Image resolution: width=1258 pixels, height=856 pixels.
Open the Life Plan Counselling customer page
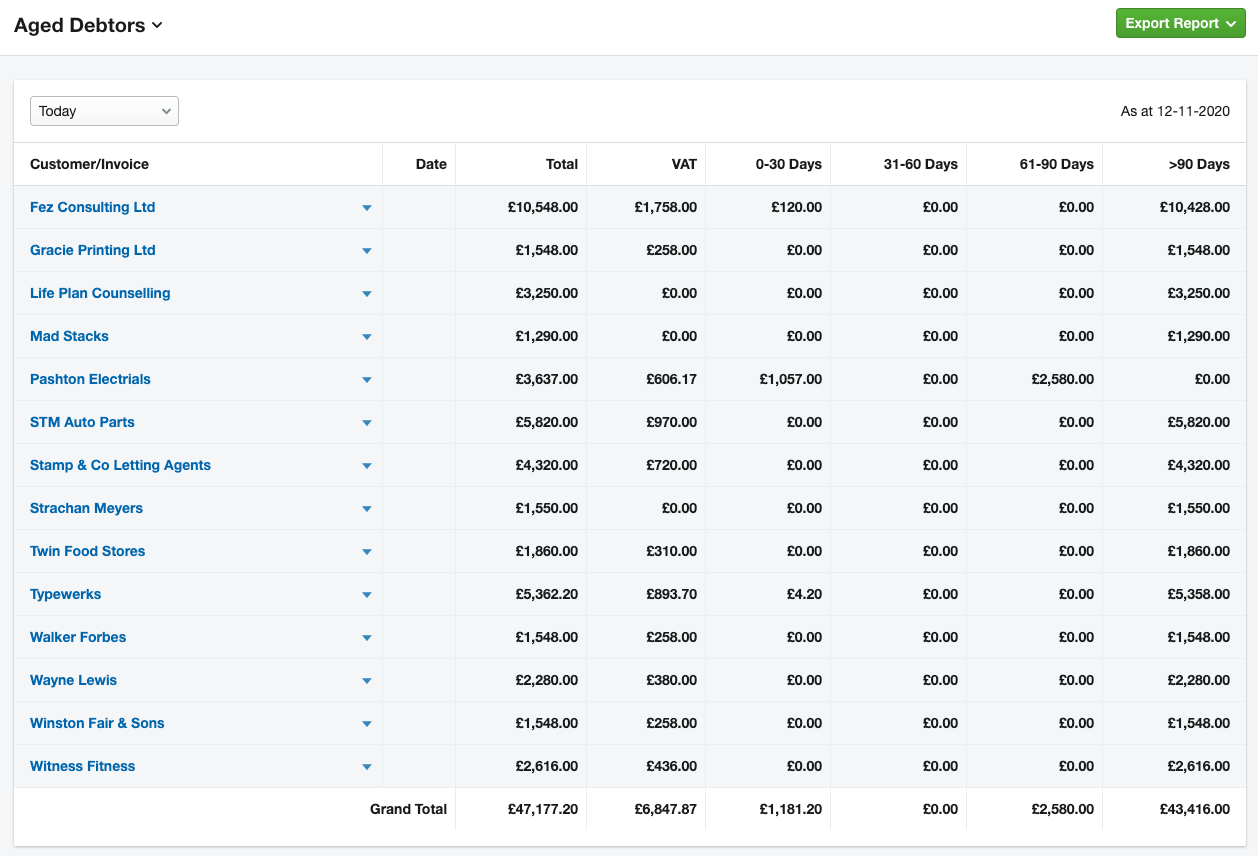[x=100, y=293]
